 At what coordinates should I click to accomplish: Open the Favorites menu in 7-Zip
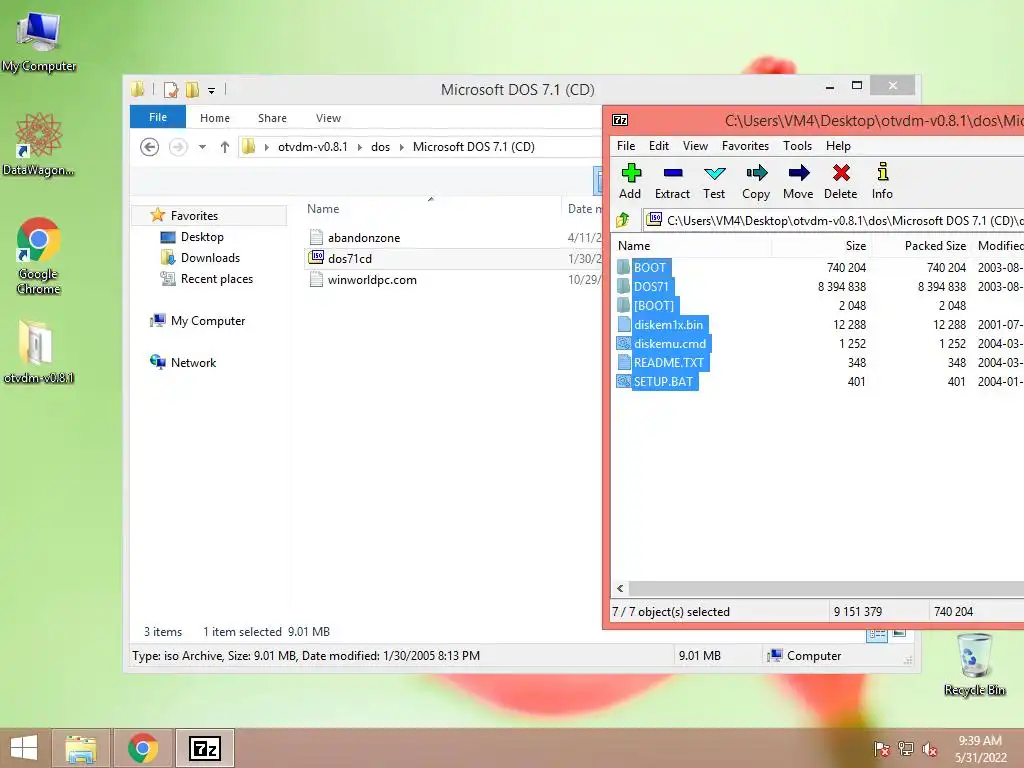pos(745,146)
